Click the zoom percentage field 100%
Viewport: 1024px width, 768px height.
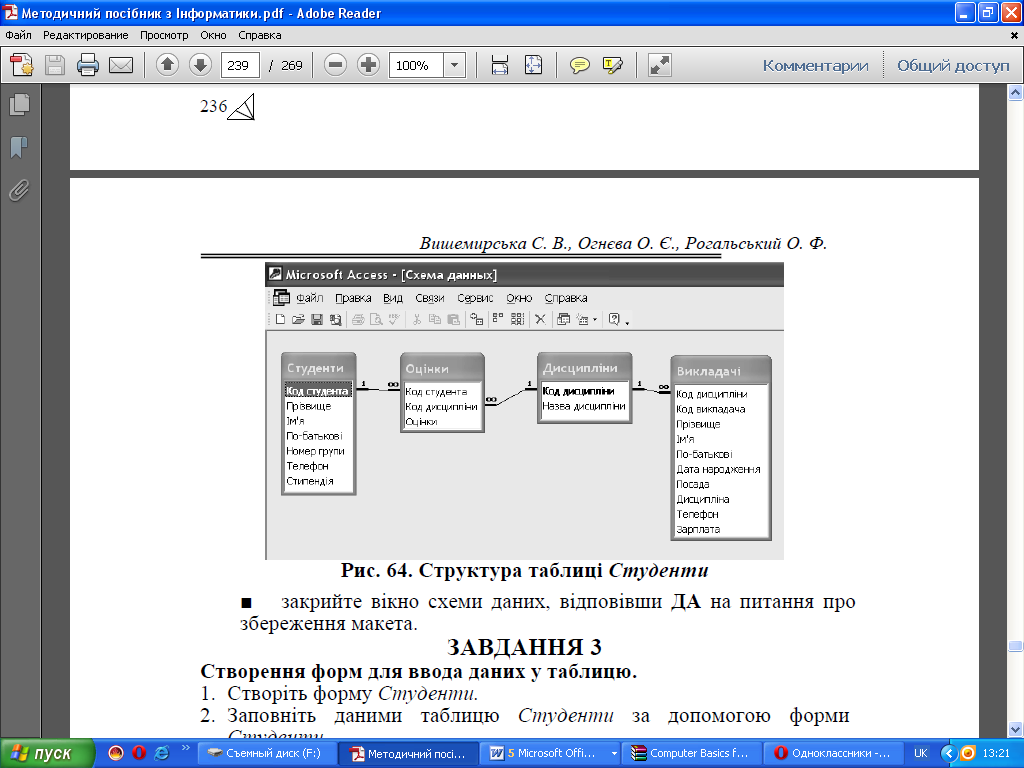(416, 65)
